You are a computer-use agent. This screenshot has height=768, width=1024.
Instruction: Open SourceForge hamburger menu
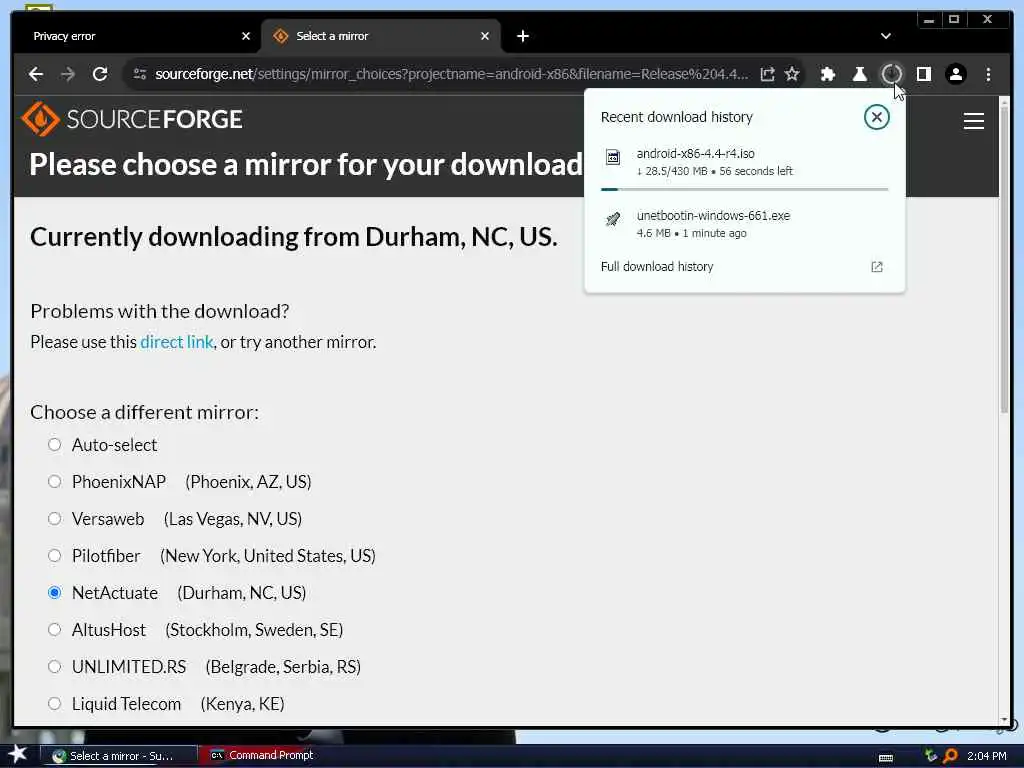[973, 121]
